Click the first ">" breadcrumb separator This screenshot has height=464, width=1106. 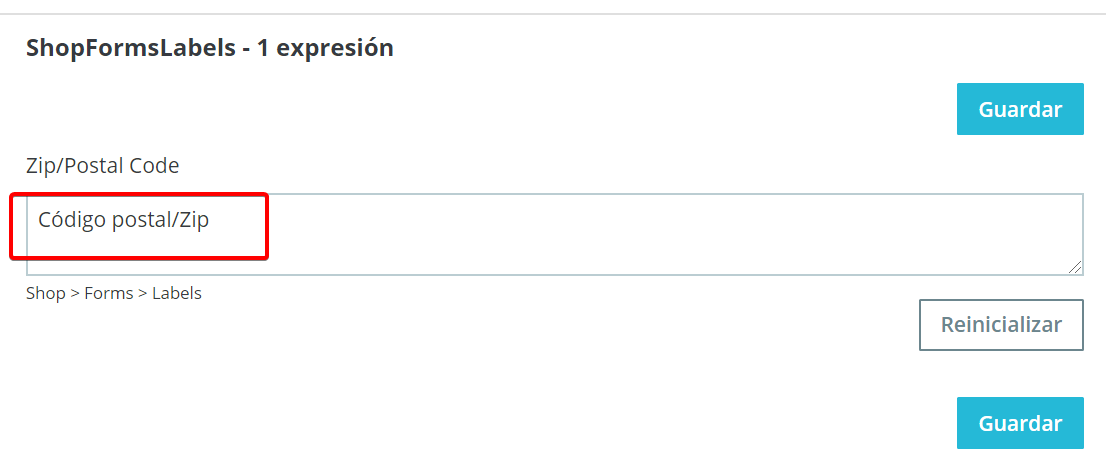(x=75, y=294)
